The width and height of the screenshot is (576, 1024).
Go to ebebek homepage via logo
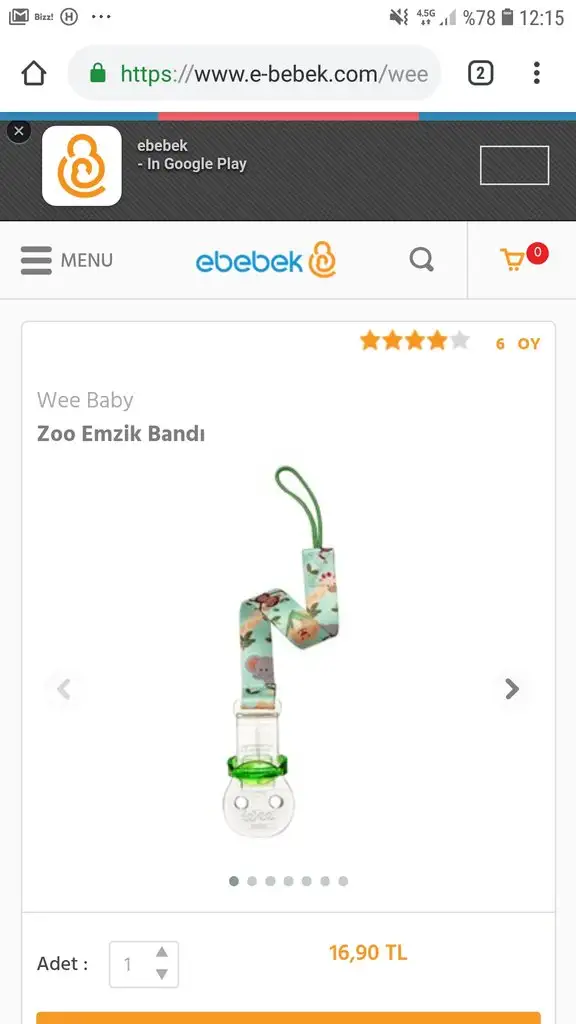coord(266,260)
